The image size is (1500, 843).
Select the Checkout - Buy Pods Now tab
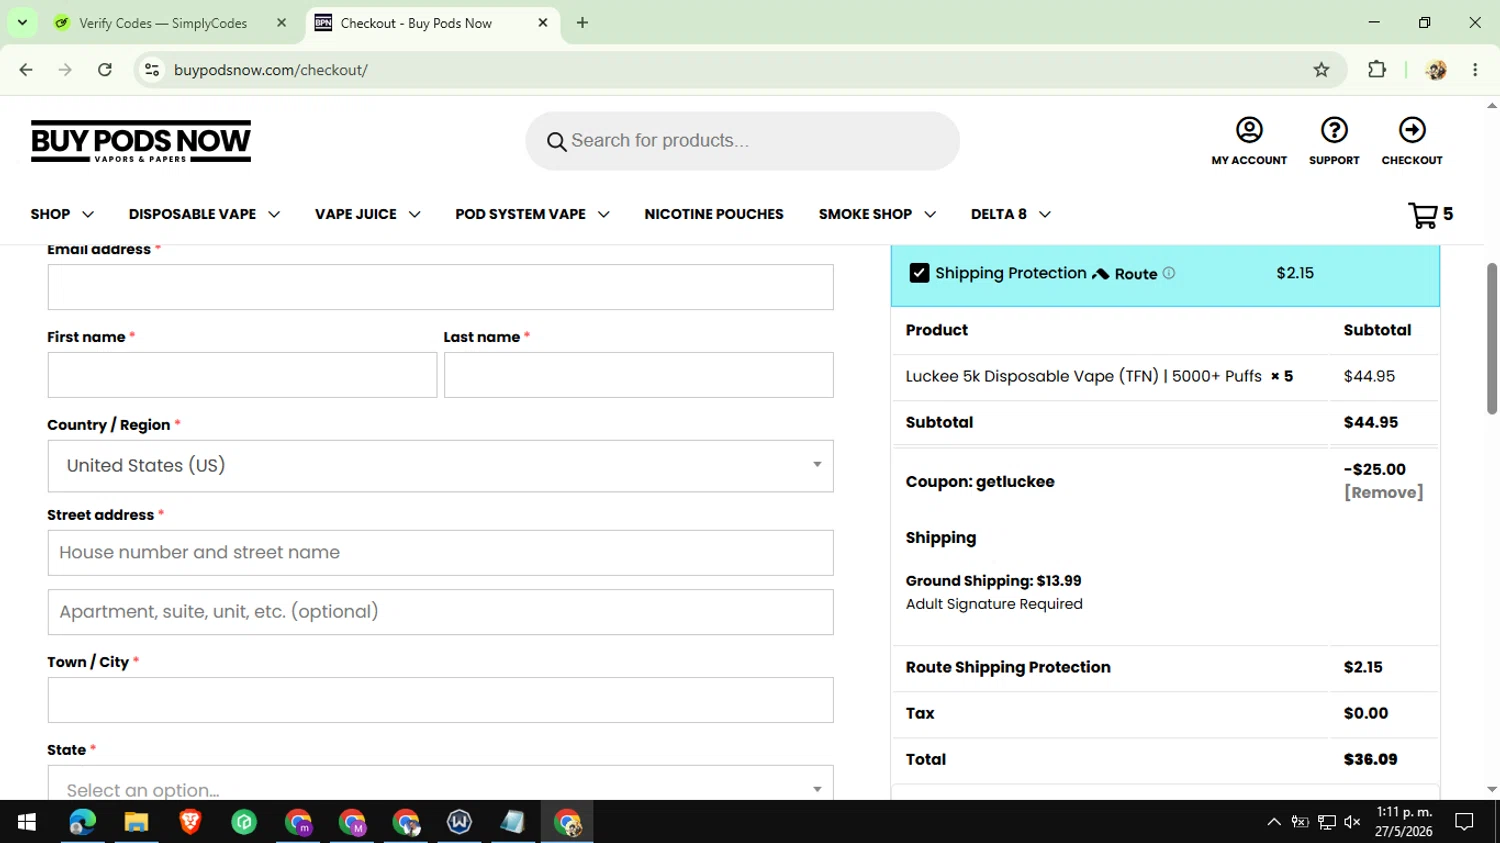pyautogui.click(x=416, y=23)
